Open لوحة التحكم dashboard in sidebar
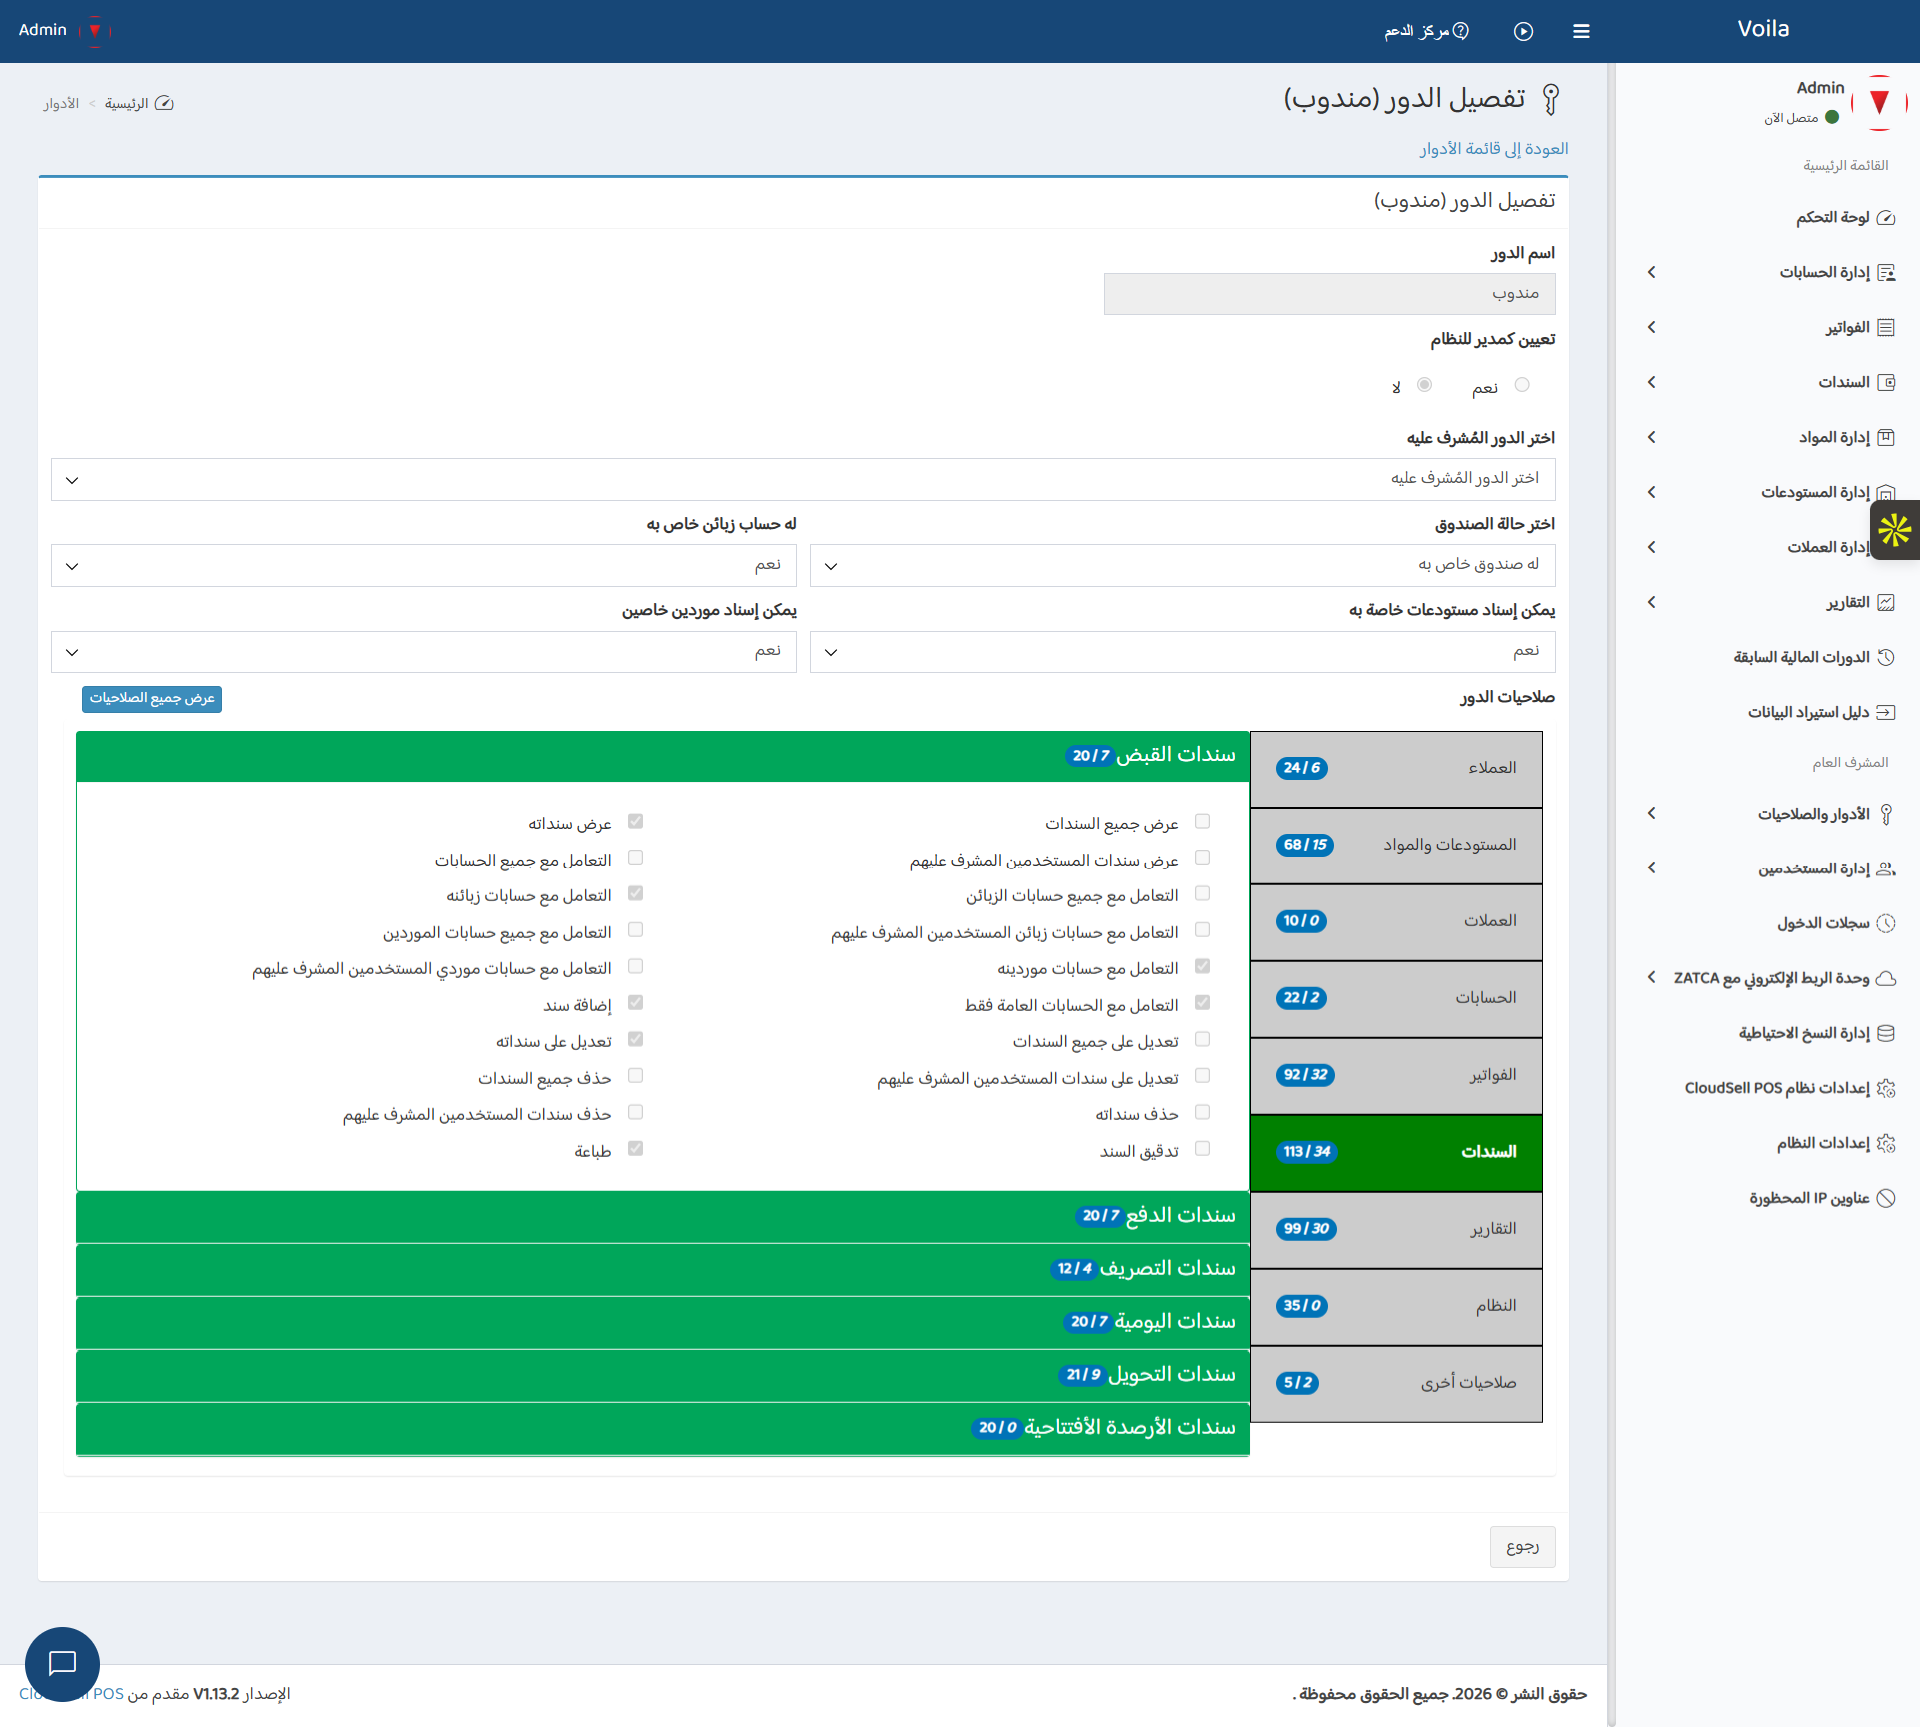1920x1728 pixels. (x=1845, y=217)
